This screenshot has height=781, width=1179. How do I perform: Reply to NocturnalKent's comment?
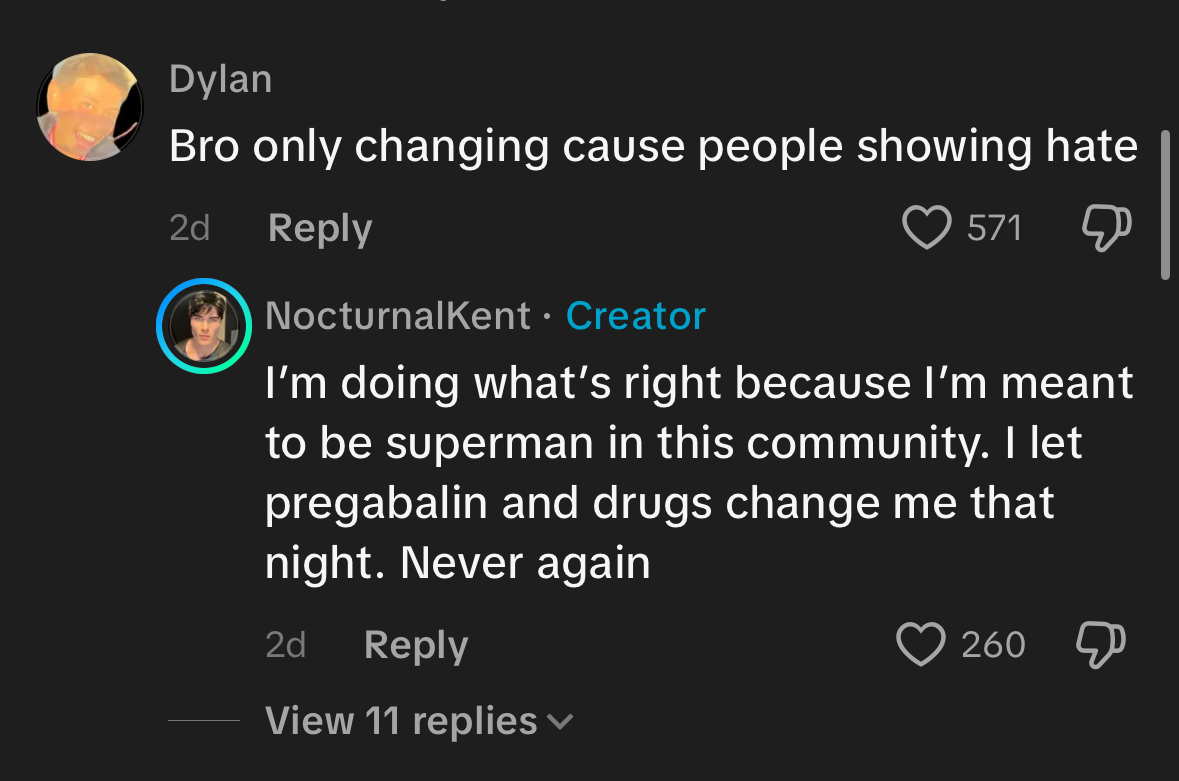click(416, 644)
